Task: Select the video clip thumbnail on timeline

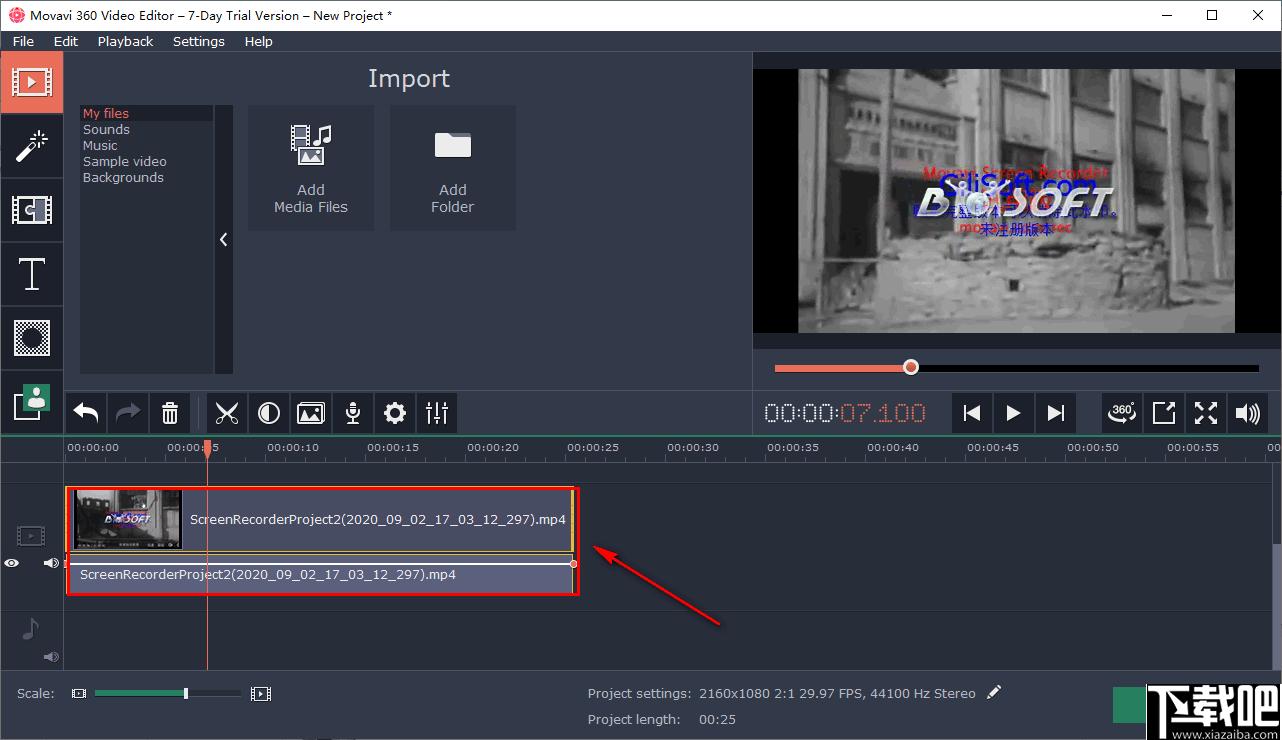Action: pos(128,519)
